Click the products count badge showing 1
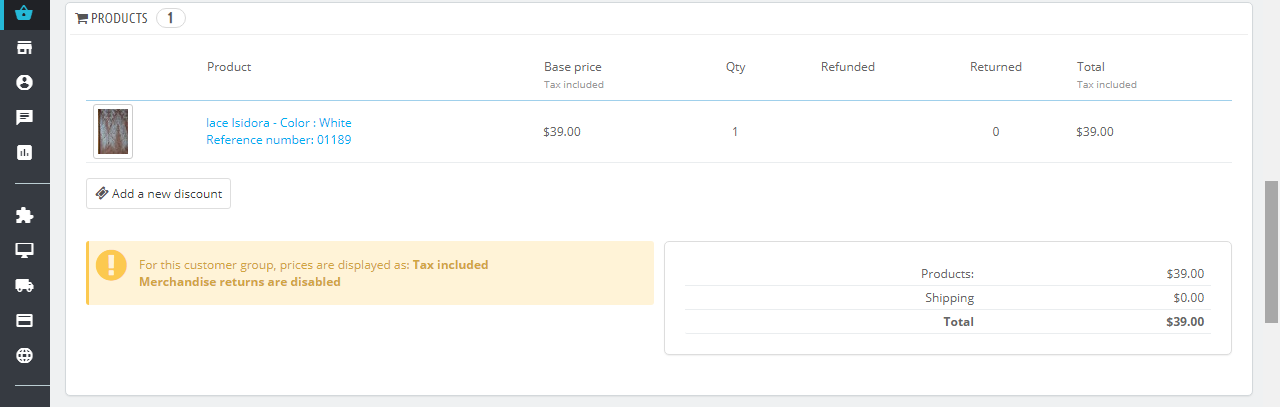Viewport: 1280px width, 407px height. pyautogui.click(x=170, y=18)
